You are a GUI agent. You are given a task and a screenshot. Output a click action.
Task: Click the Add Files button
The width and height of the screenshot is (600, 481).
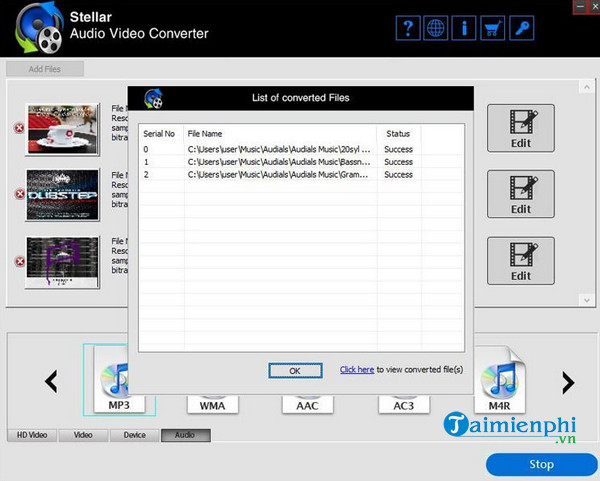[x=45, y=69]
